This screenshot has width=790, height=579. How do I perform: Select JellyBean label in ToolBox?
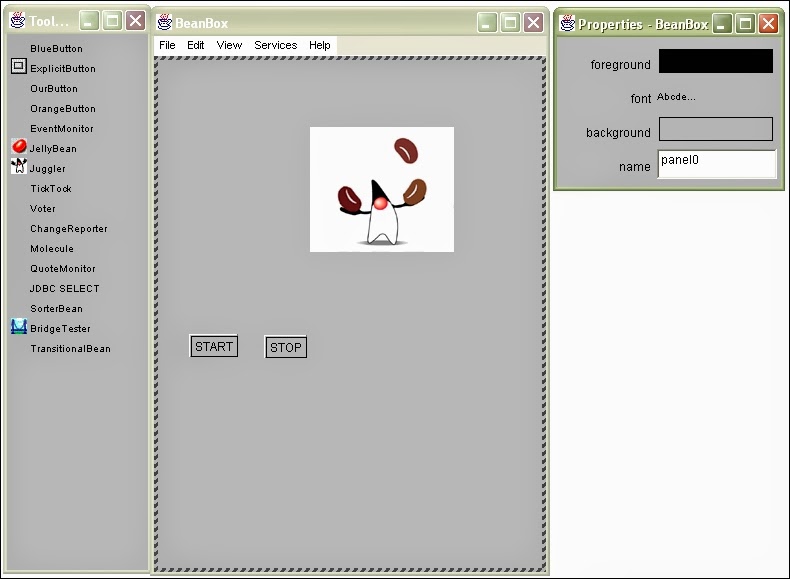coord(53,149)
